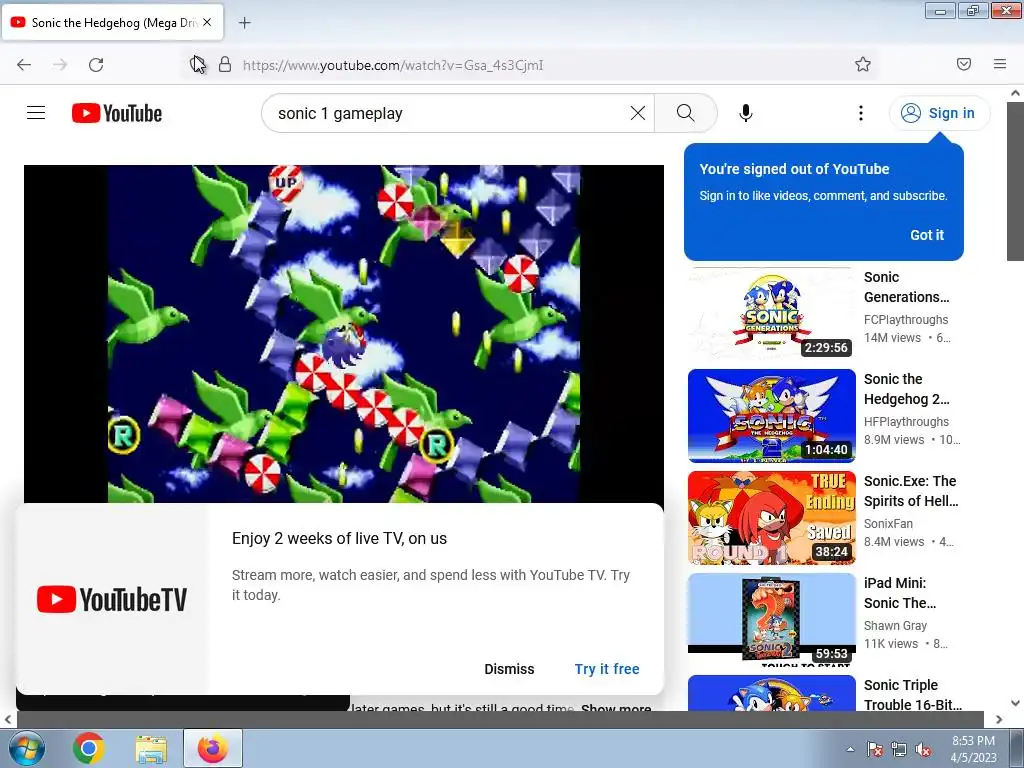Open a new browser tab
Screen dimensions: 1024x768
pos(245,23)
